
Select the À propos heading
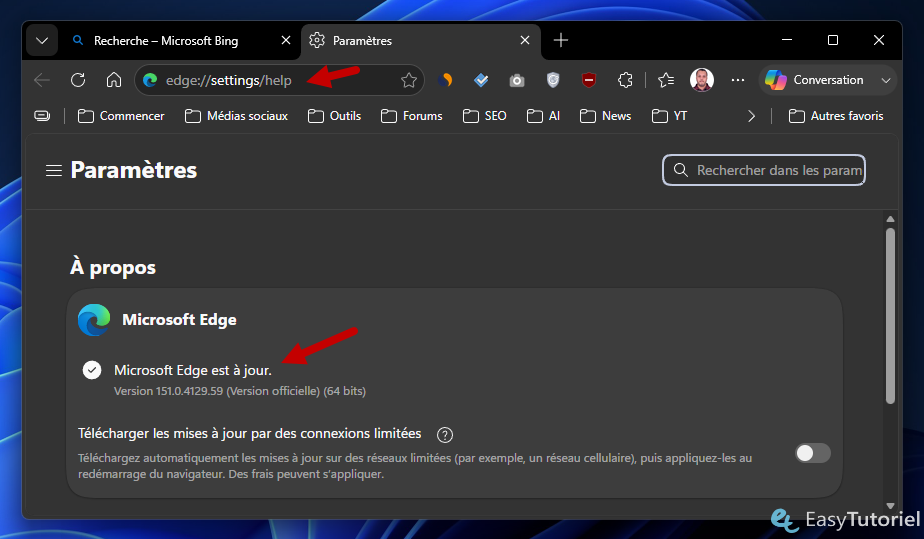113,267
